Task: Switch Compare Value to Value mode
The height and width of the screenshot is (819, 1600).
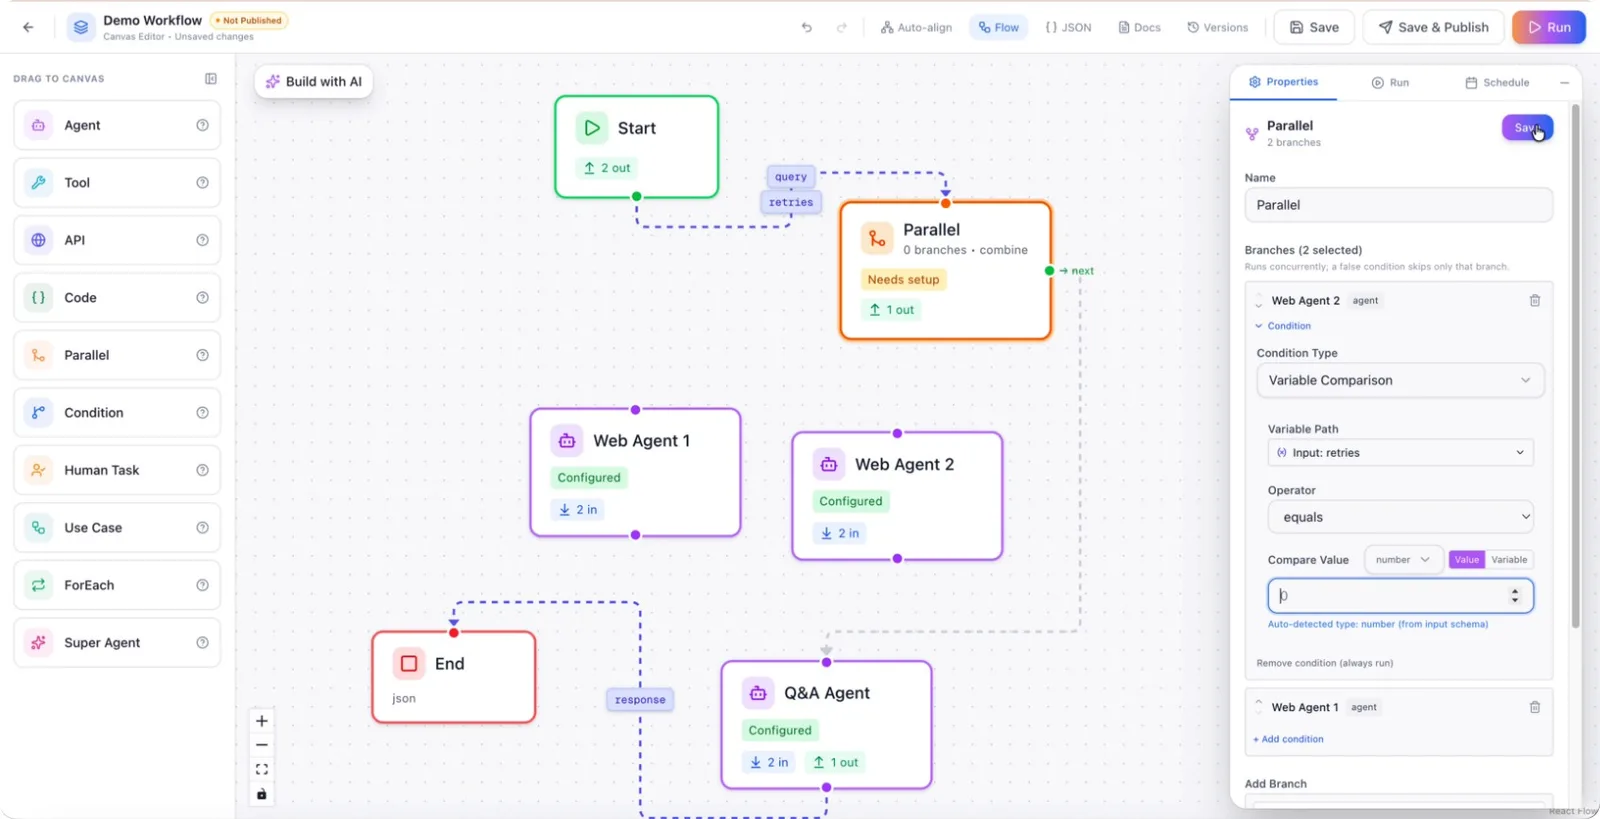Action: (1467, 560)
